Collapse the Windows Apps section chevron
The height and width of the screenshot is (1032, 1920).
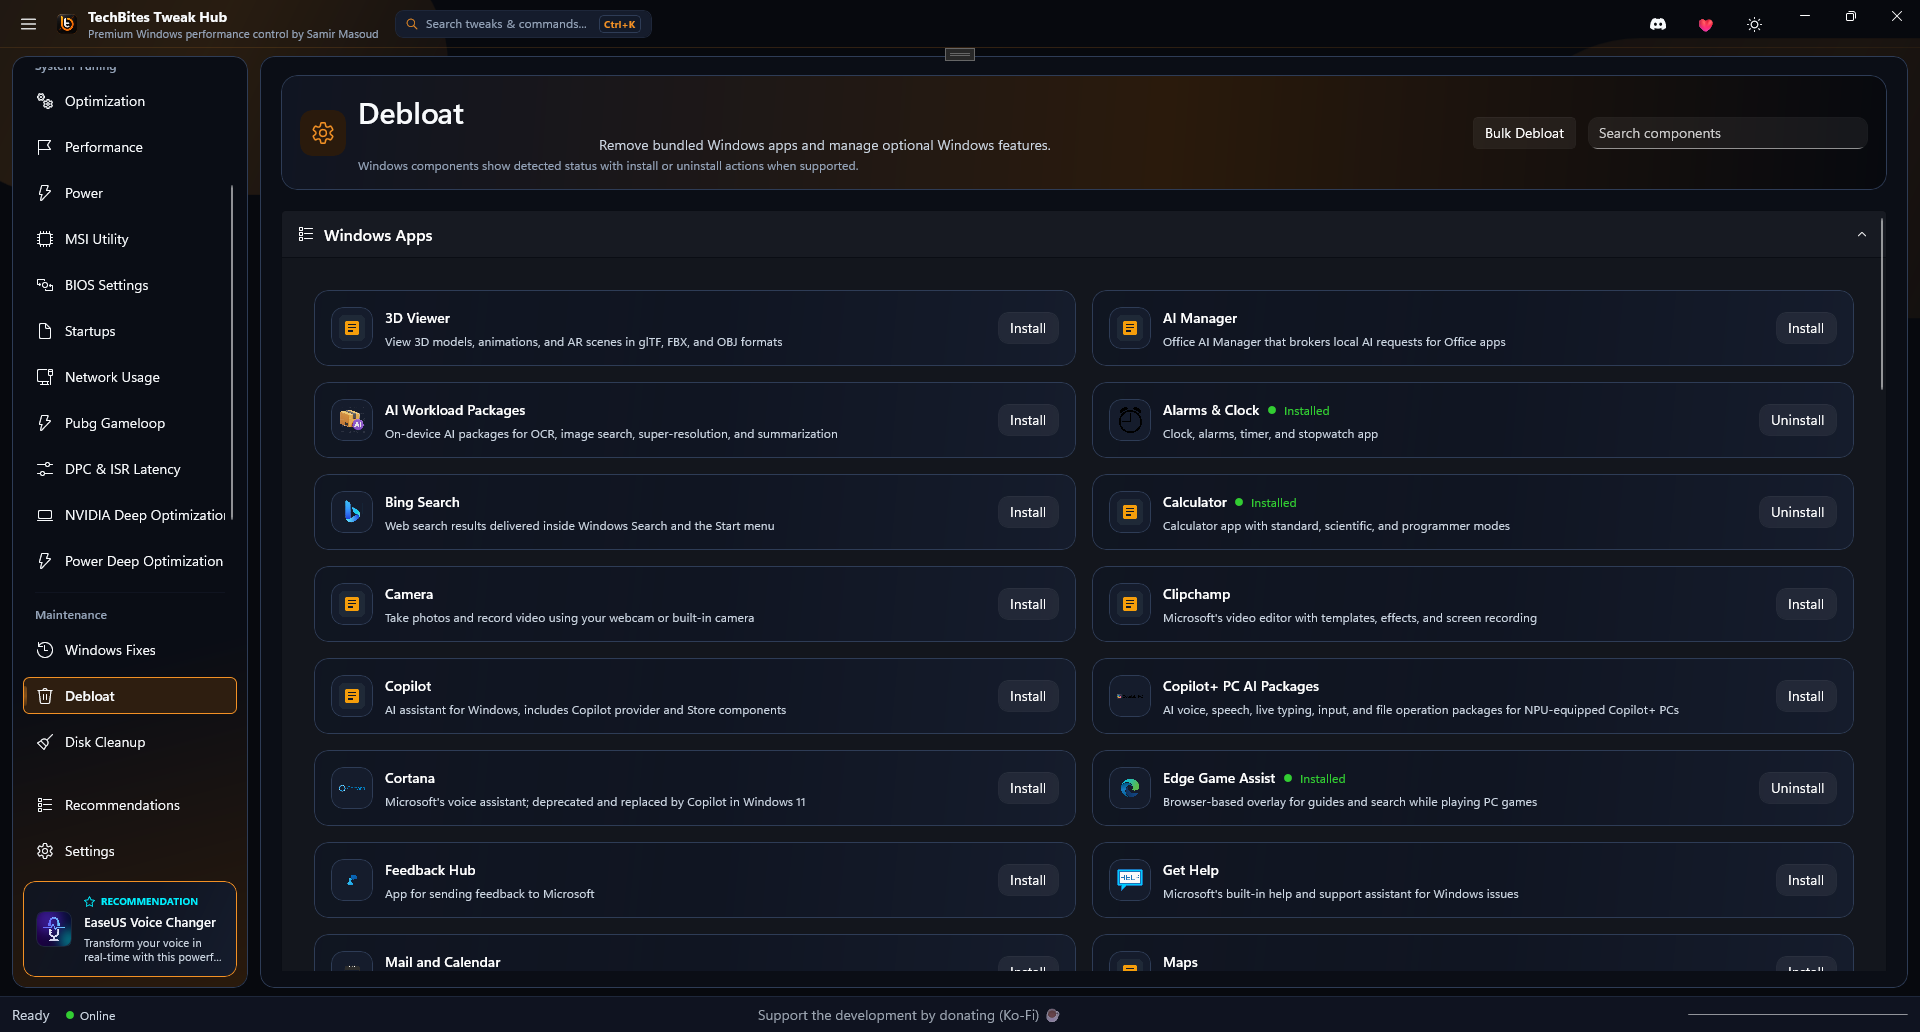(x=1862, y=235)
